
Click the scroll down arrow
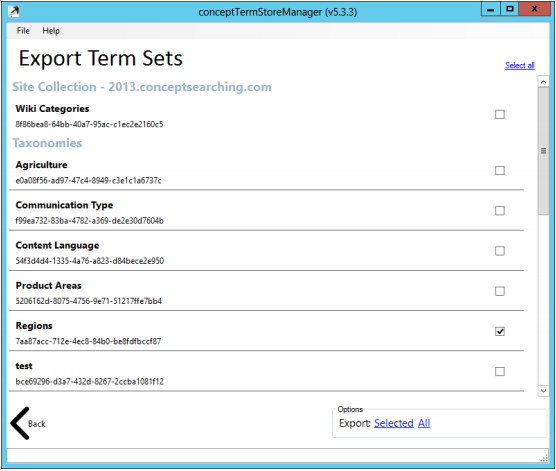click(543, 391)
